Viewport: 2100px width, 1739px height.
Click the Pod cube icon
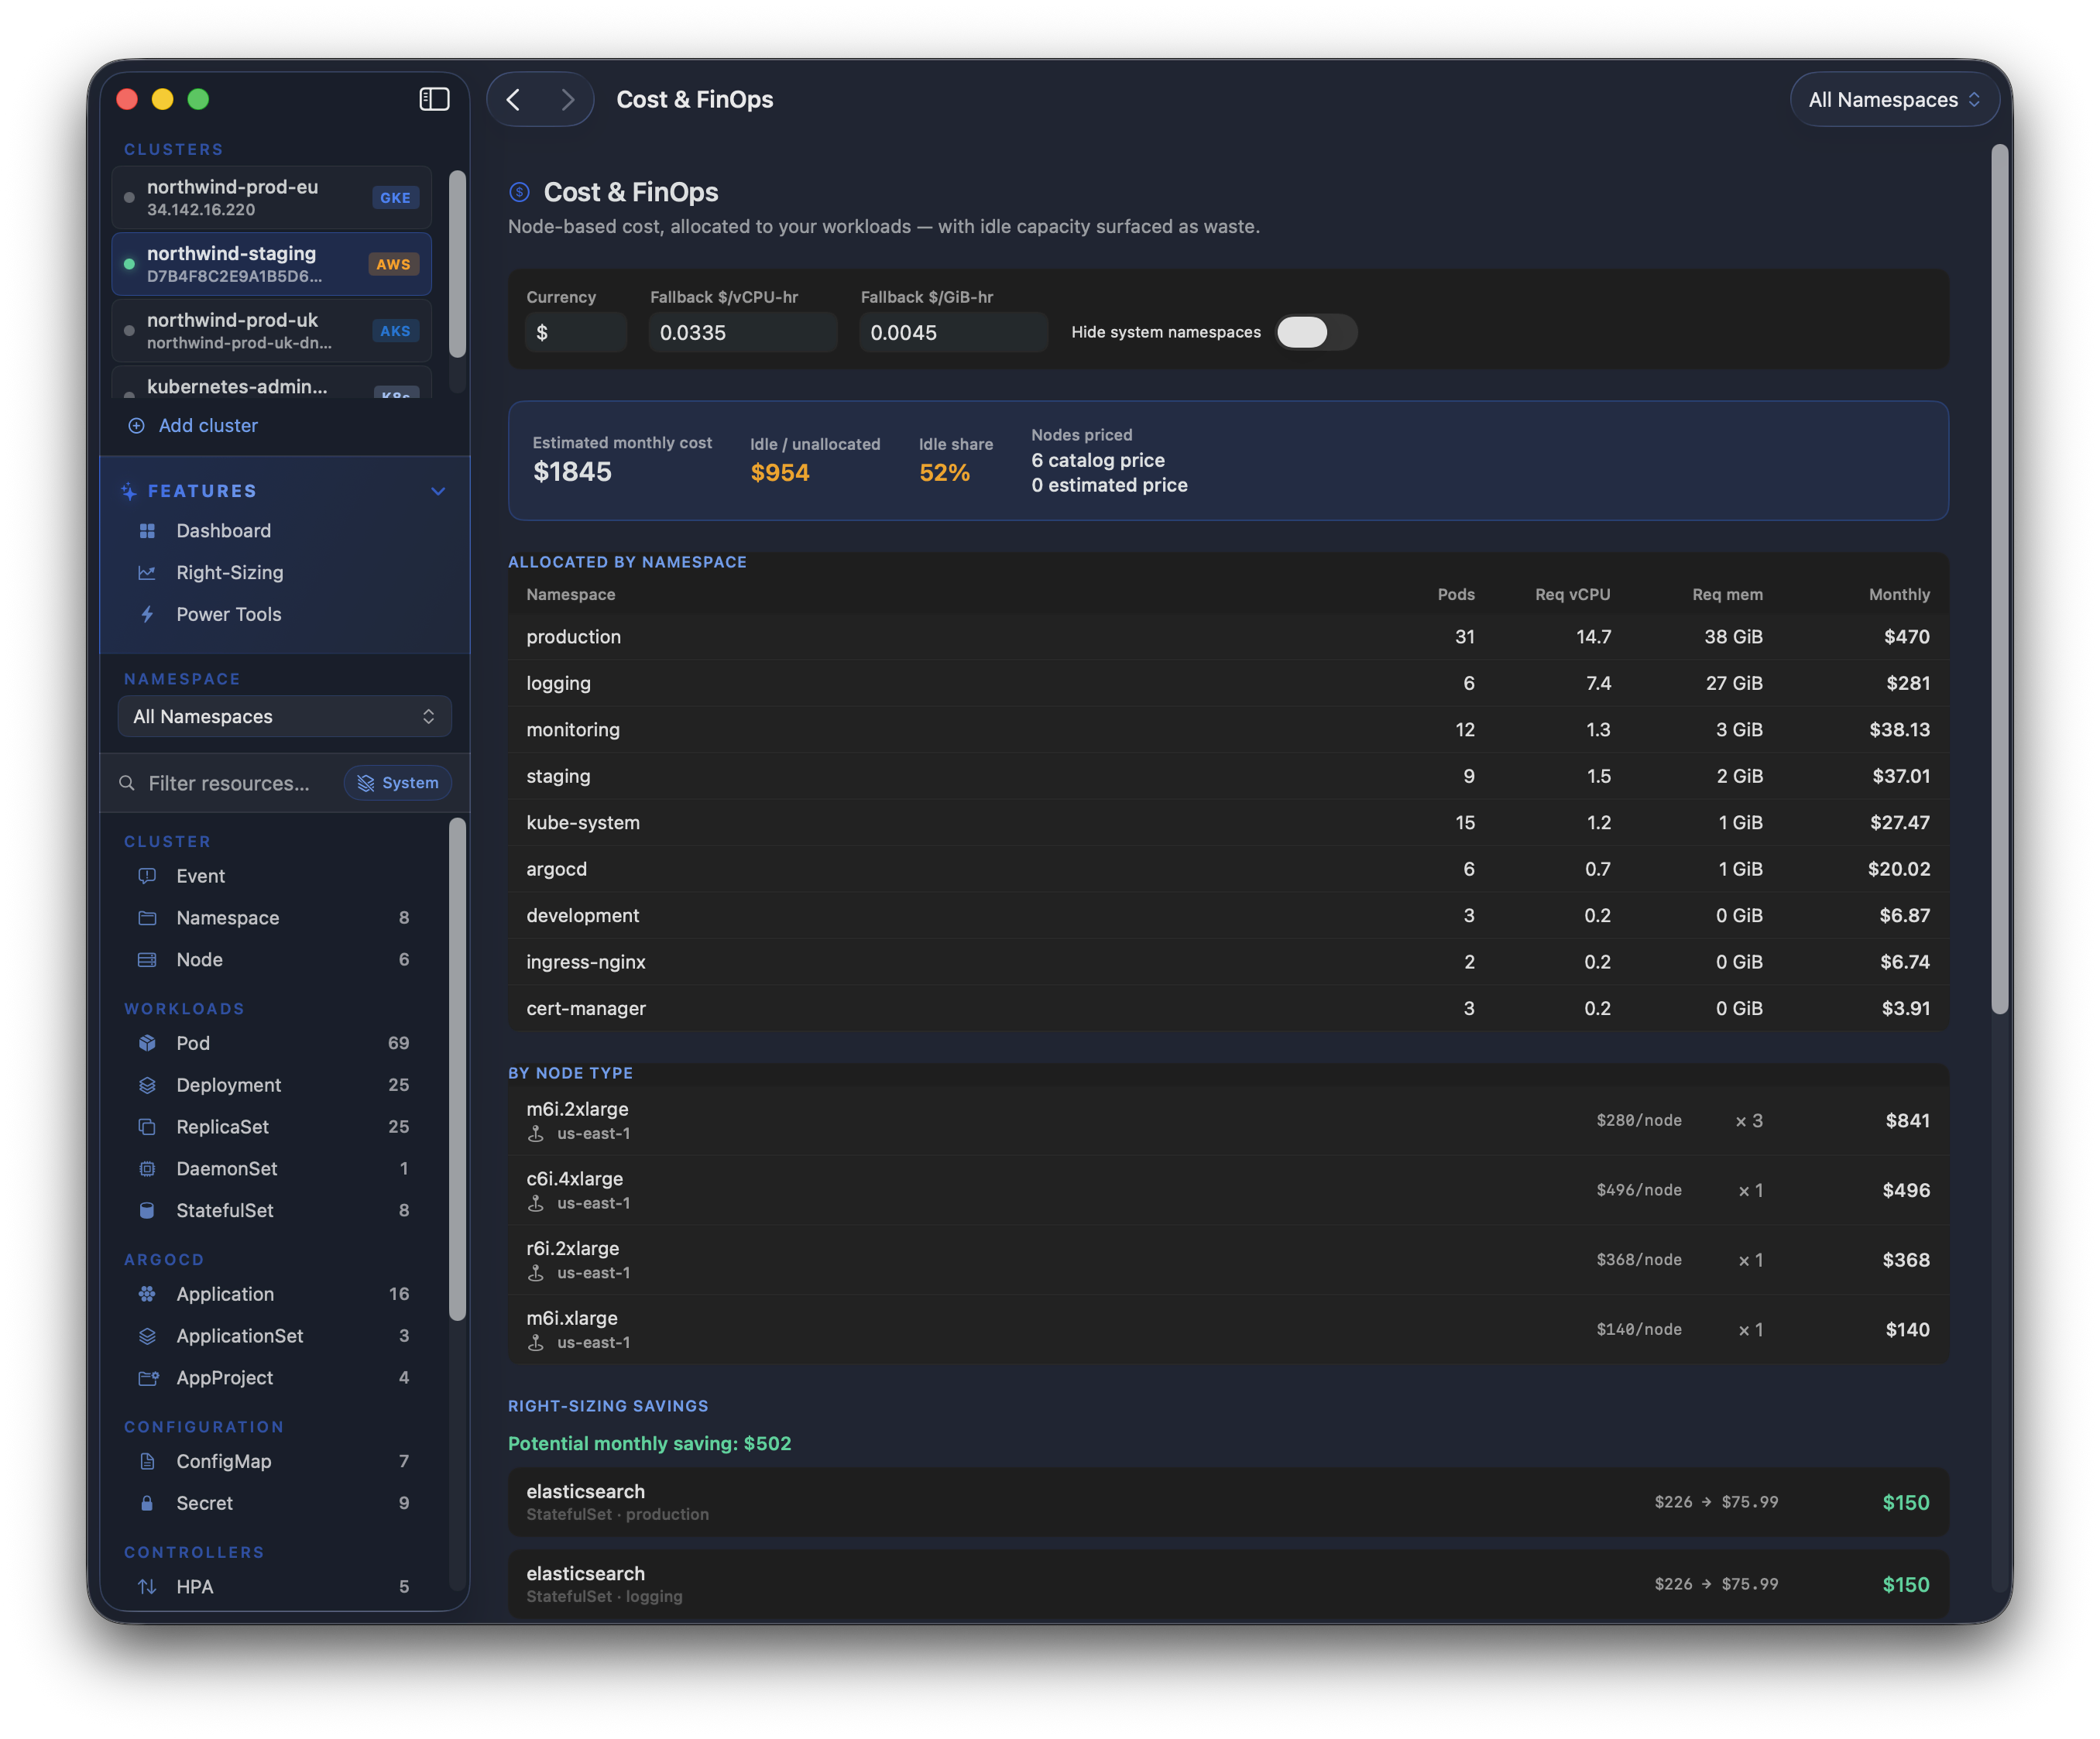click(147, 1043)
